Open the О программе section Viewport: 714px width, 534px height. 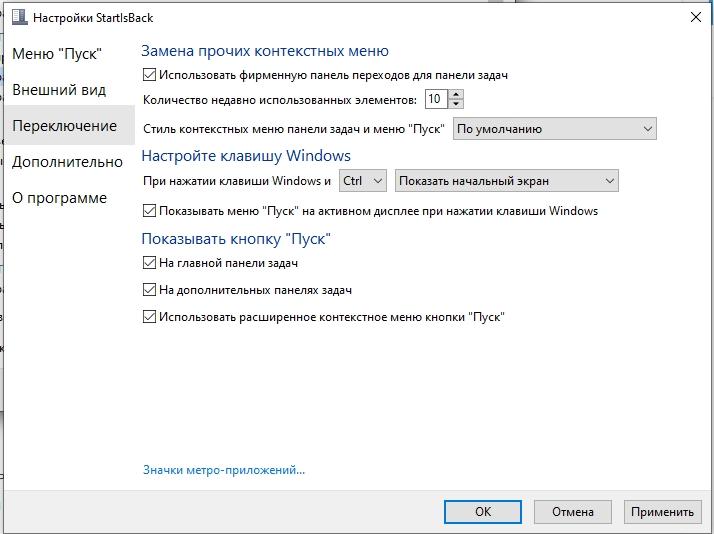pos(60,198)
